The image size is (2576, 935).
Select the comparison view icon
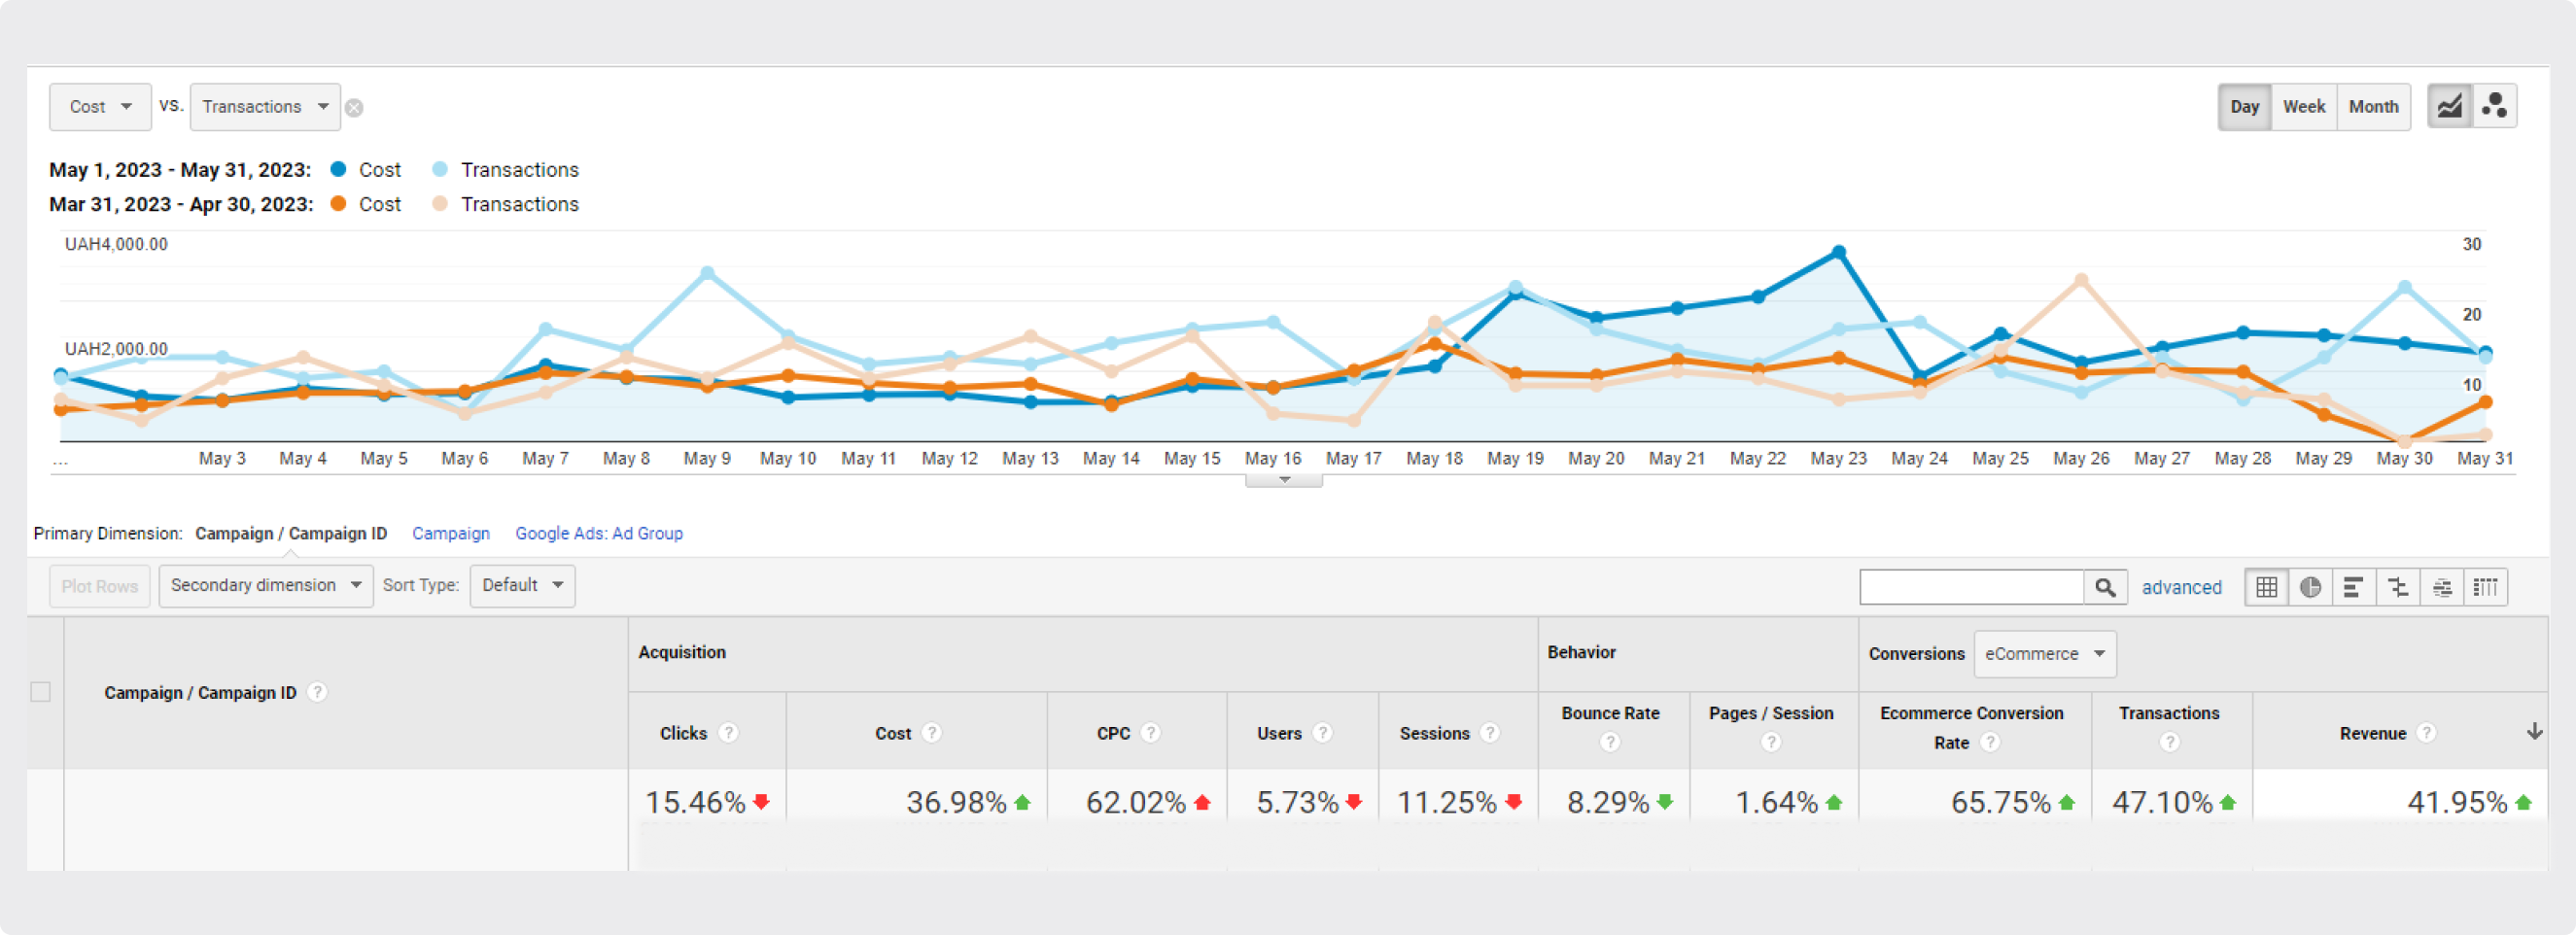pyautogui.click(x=2398, y=587)
